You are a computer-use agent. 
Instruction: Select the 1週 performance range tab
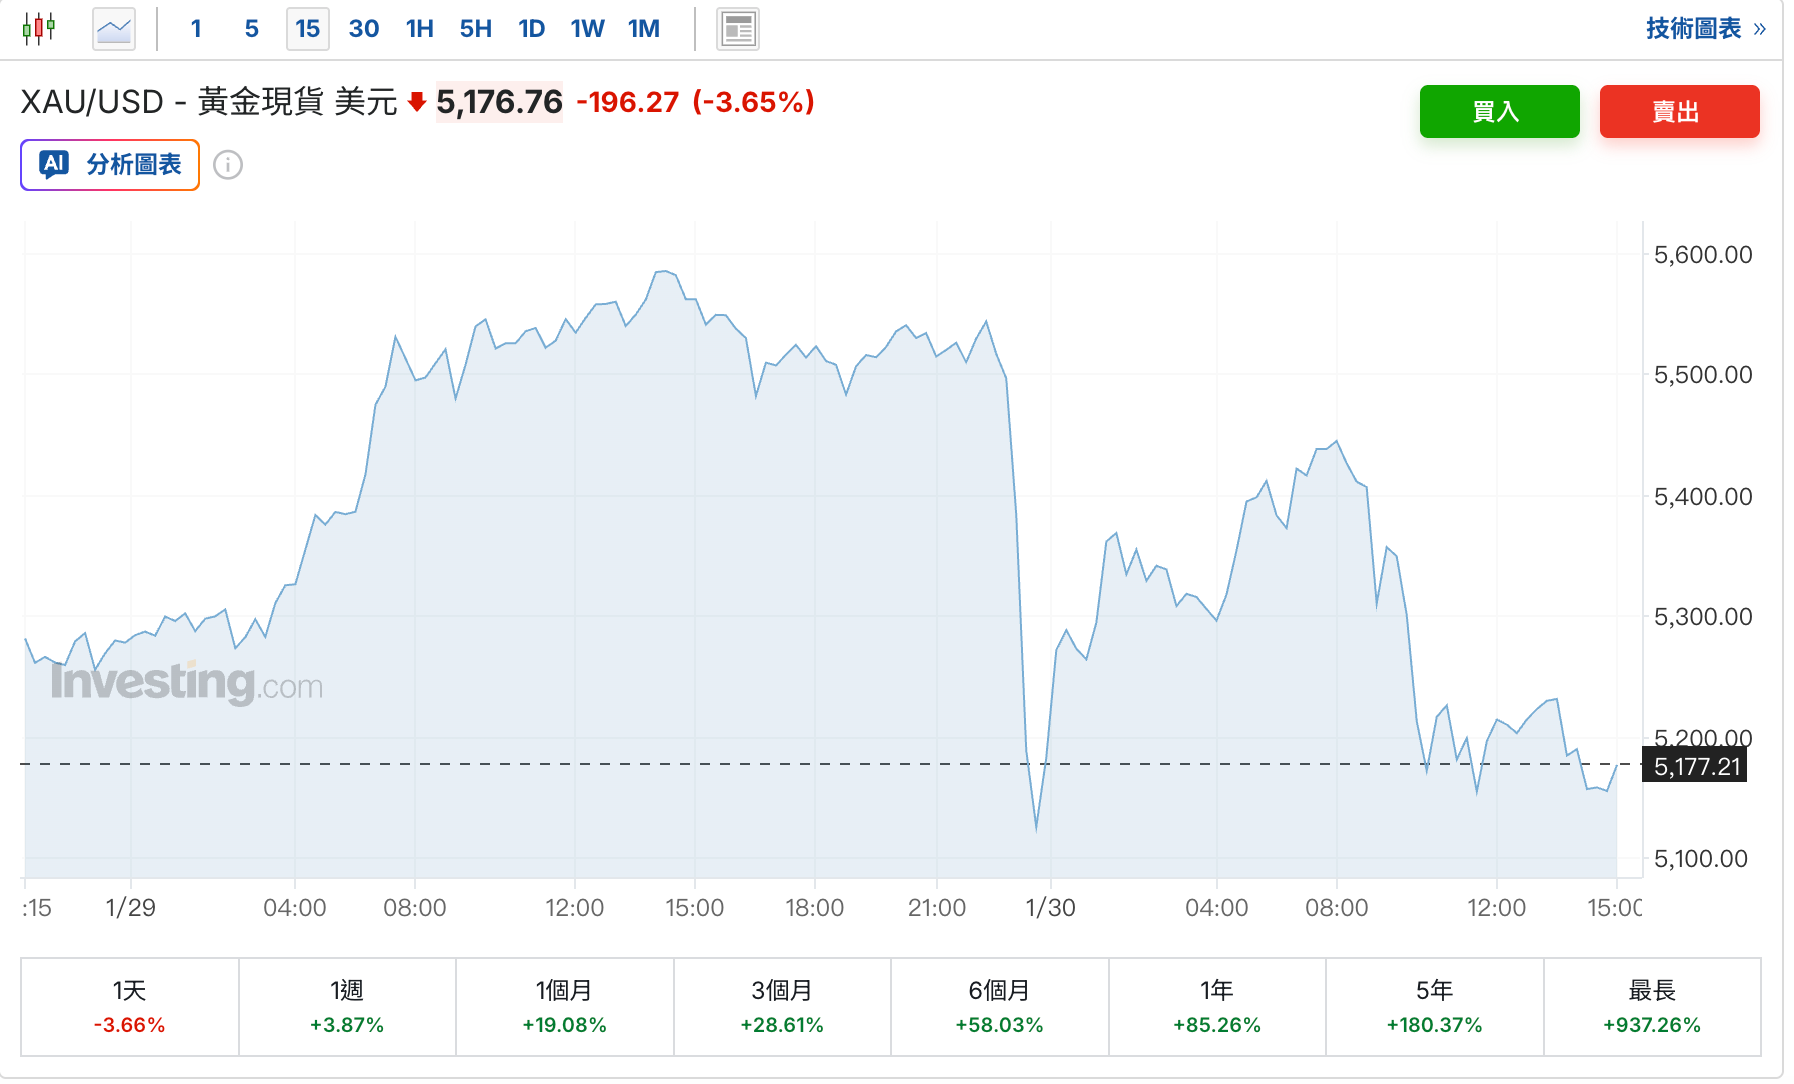point(347,1007)
